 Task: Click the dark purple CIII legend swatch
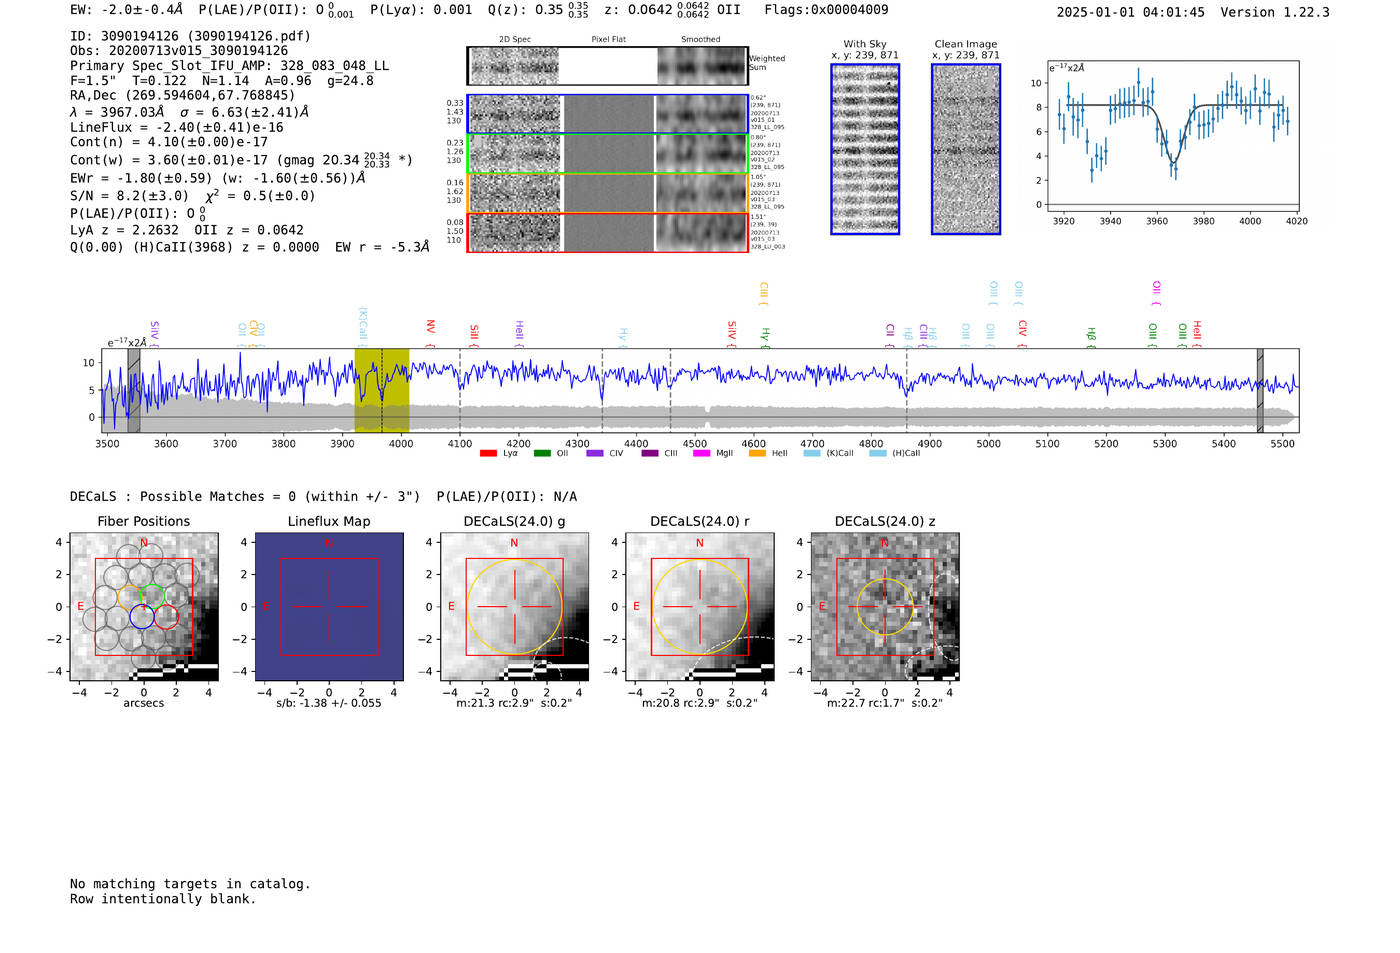coord(650,453)
